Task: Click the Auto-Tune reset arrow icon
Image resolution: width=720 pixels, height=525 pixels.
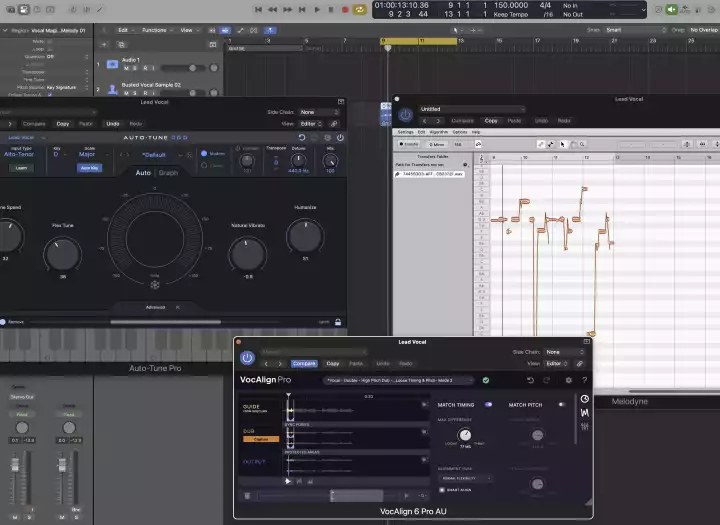Action: pos(302,137)
